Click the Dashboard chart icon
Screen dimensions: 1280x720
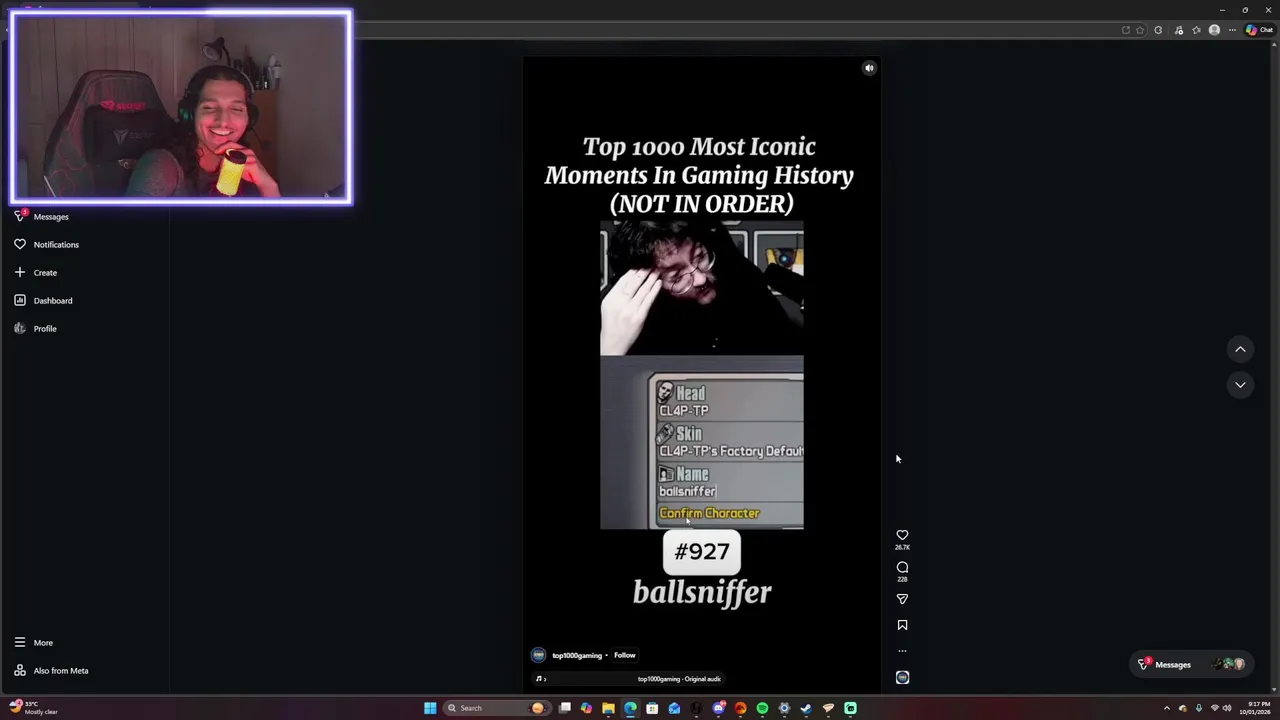(20, 300)
